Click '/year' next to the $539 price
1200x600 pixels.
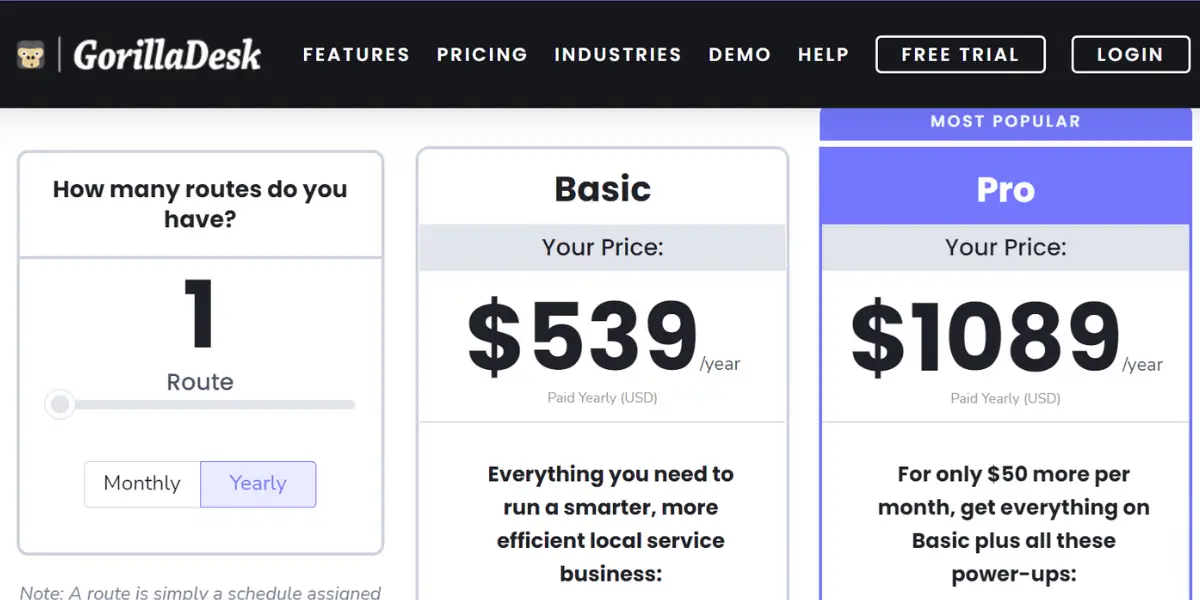720,364
